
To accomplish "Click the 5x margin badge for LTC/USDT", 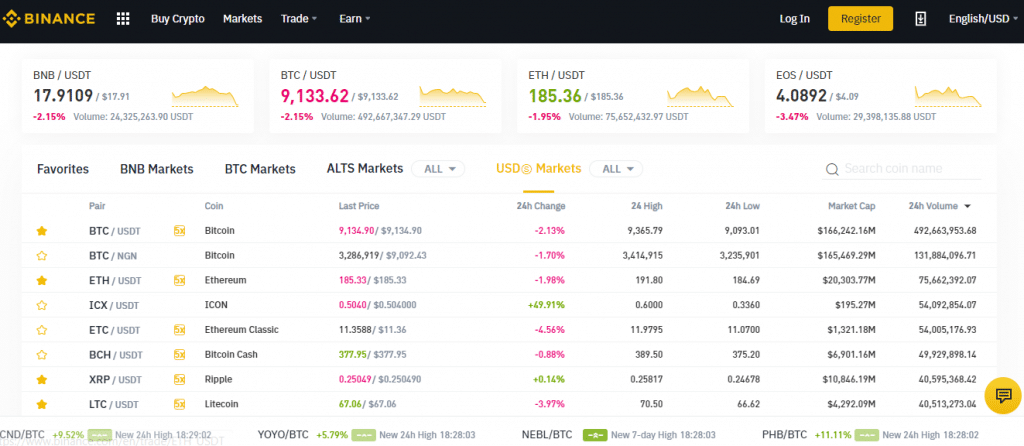I will 180,404.
